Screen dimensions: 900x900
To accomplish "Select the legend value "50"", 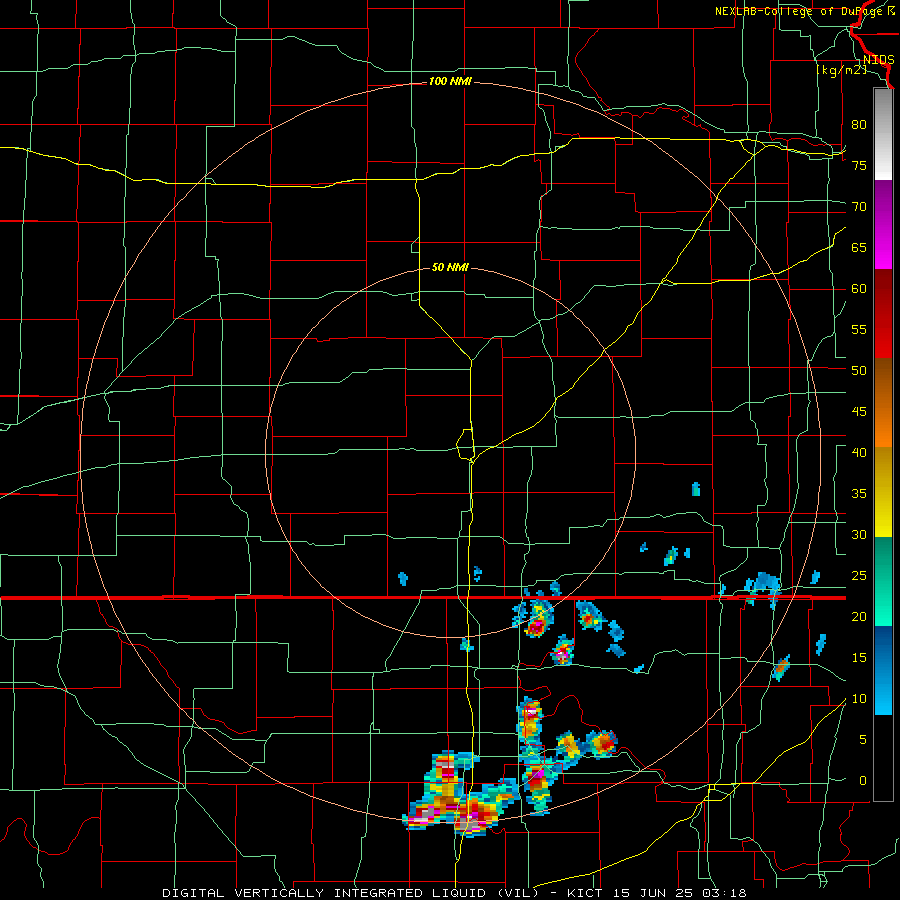I will 859,371.
